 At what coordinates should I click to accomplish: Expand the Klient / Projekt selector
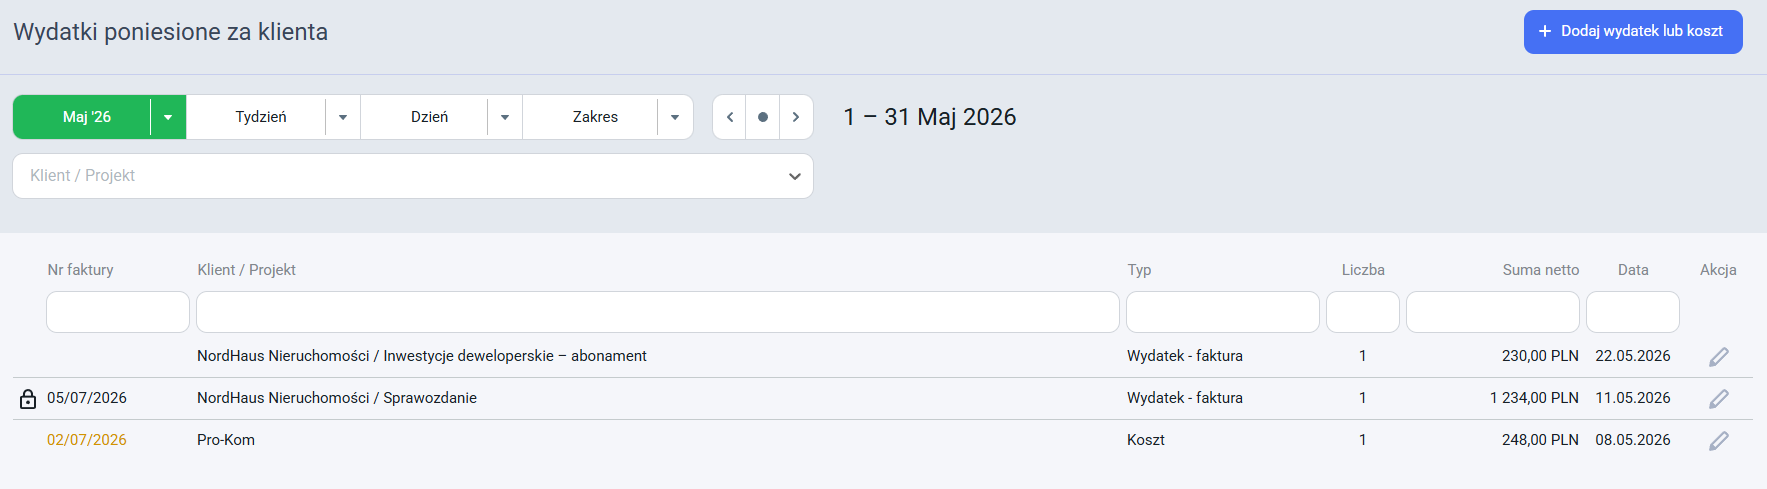point(413,176)
